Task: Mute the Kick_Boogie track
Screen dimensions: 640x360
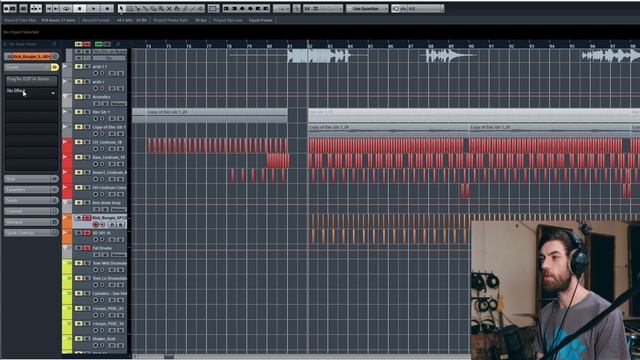Action: [78, 218]
